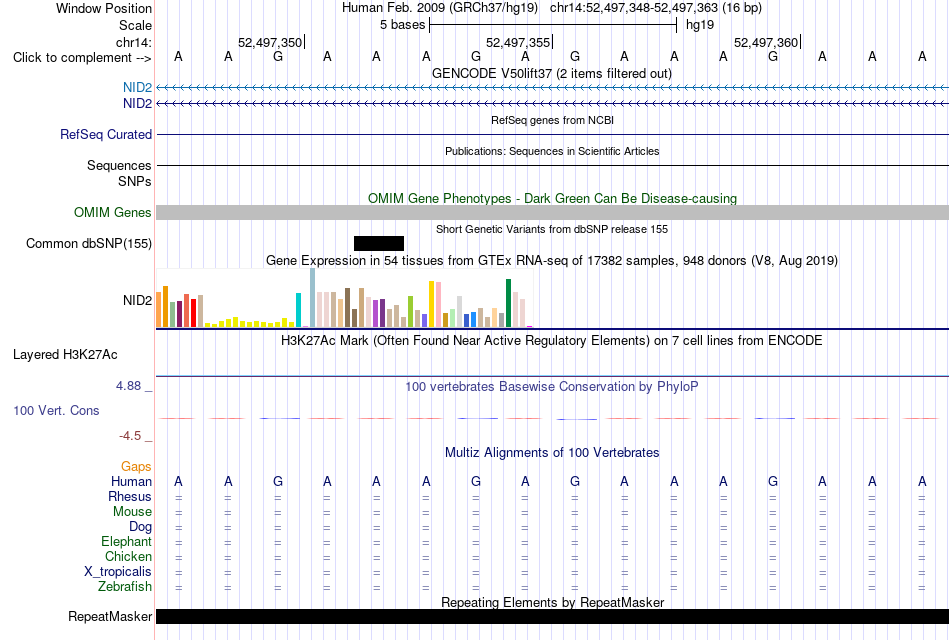The height and width of the screenshot is (640, 950).
Task: Click the 5 bases scale bar
Action: (x=553, y=25)
